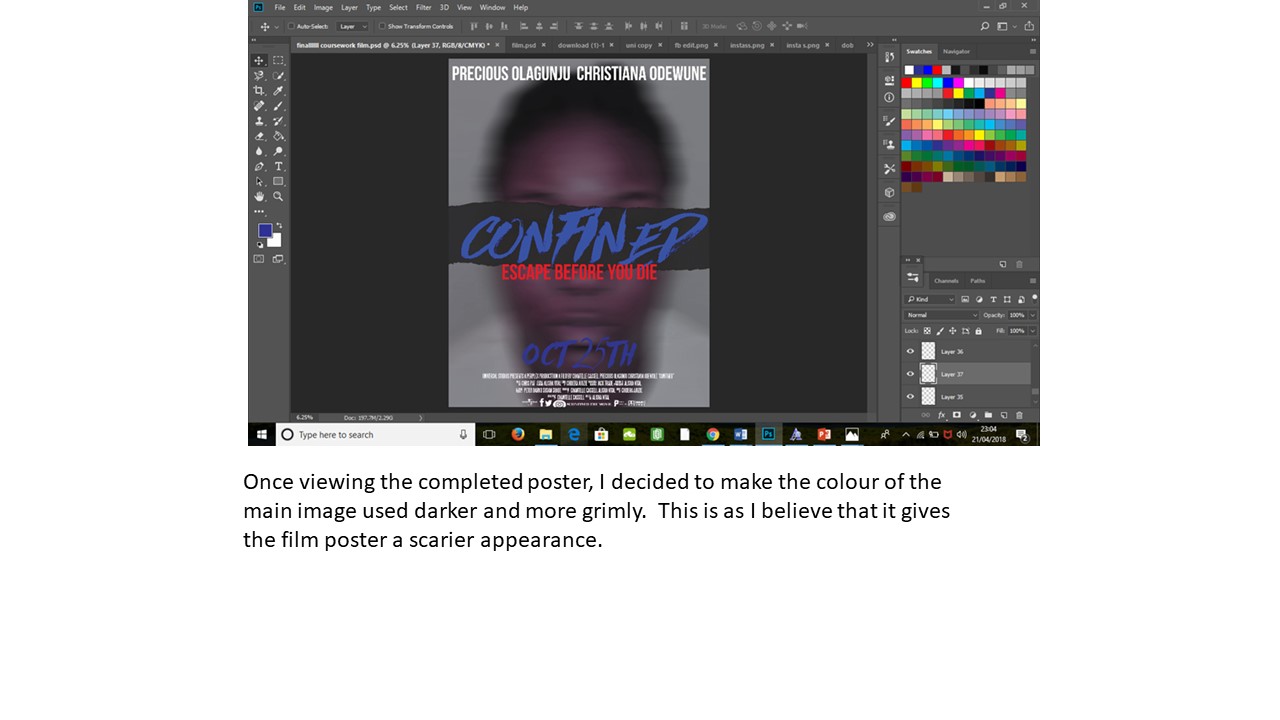The height and width of the screenshot is (720, 1280).
Task: Pick the red swatch in Swatches panel
Action: [907, 83]
